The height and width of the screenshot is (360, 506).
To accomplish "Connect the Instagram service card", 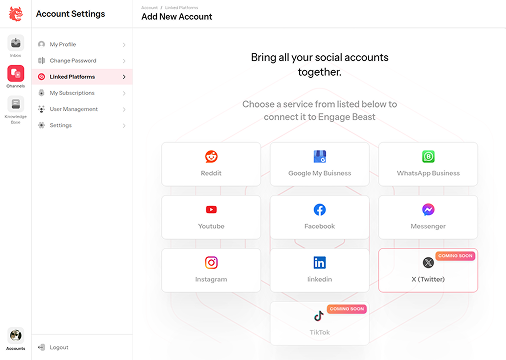I will point(211,270).
